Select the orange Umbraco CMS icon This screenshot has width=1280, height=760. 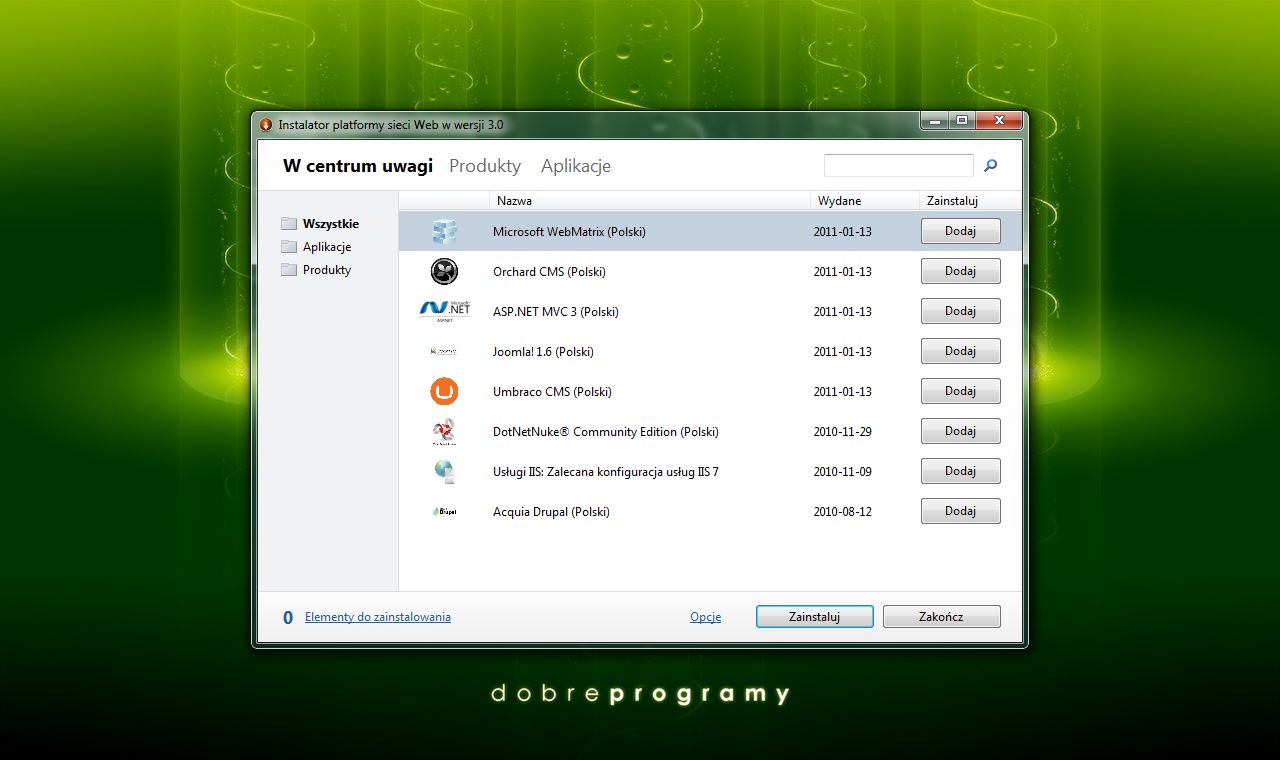coord(443,391)
